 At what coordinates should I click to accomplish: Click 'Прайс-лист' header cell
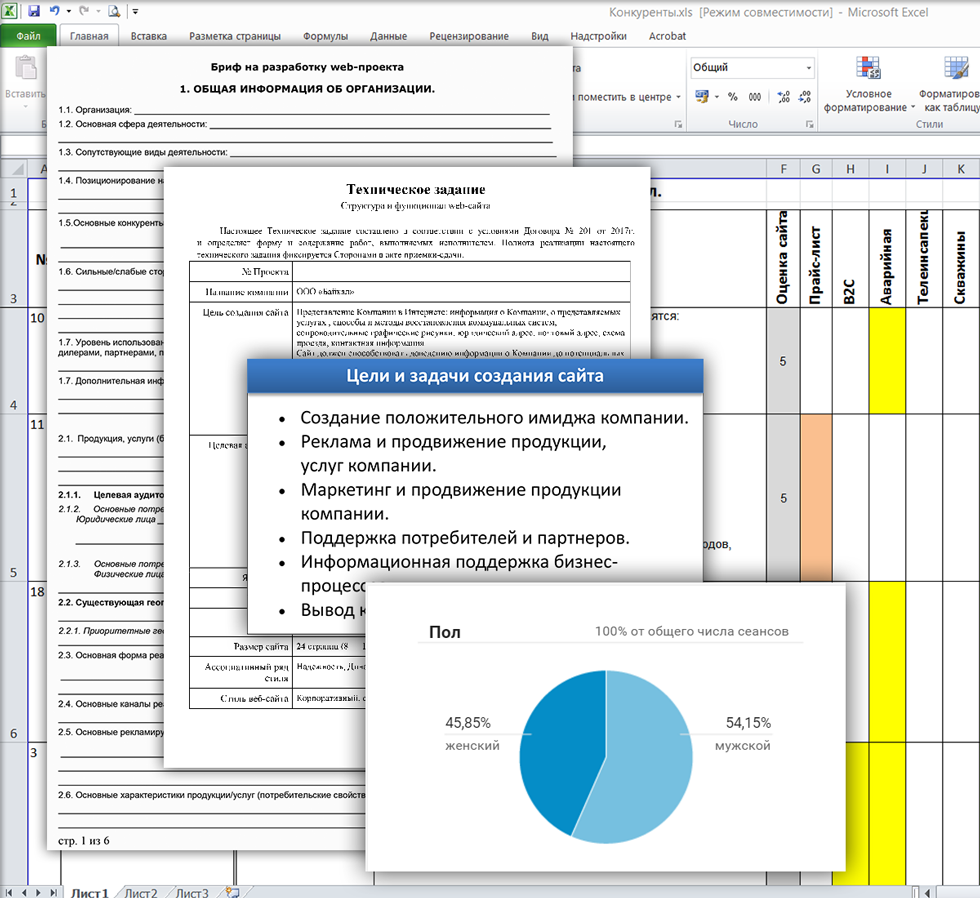(816, 258)
